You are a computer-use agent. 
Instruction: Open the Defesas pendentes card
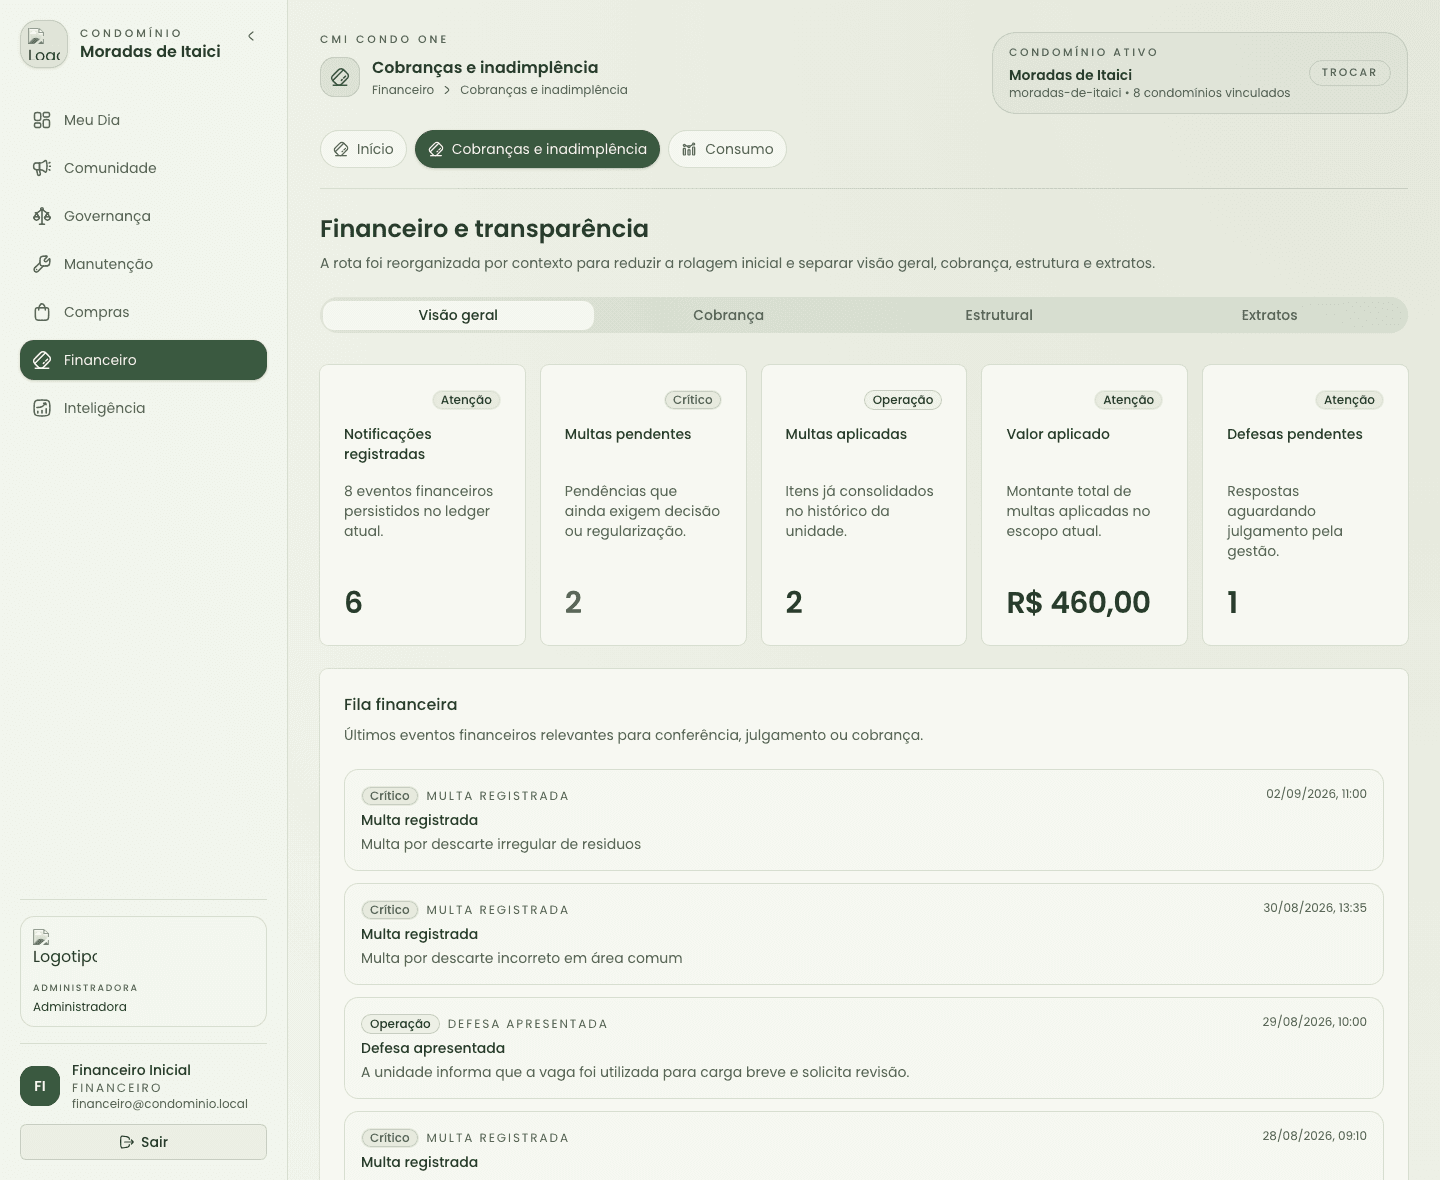pos(1305,505)
